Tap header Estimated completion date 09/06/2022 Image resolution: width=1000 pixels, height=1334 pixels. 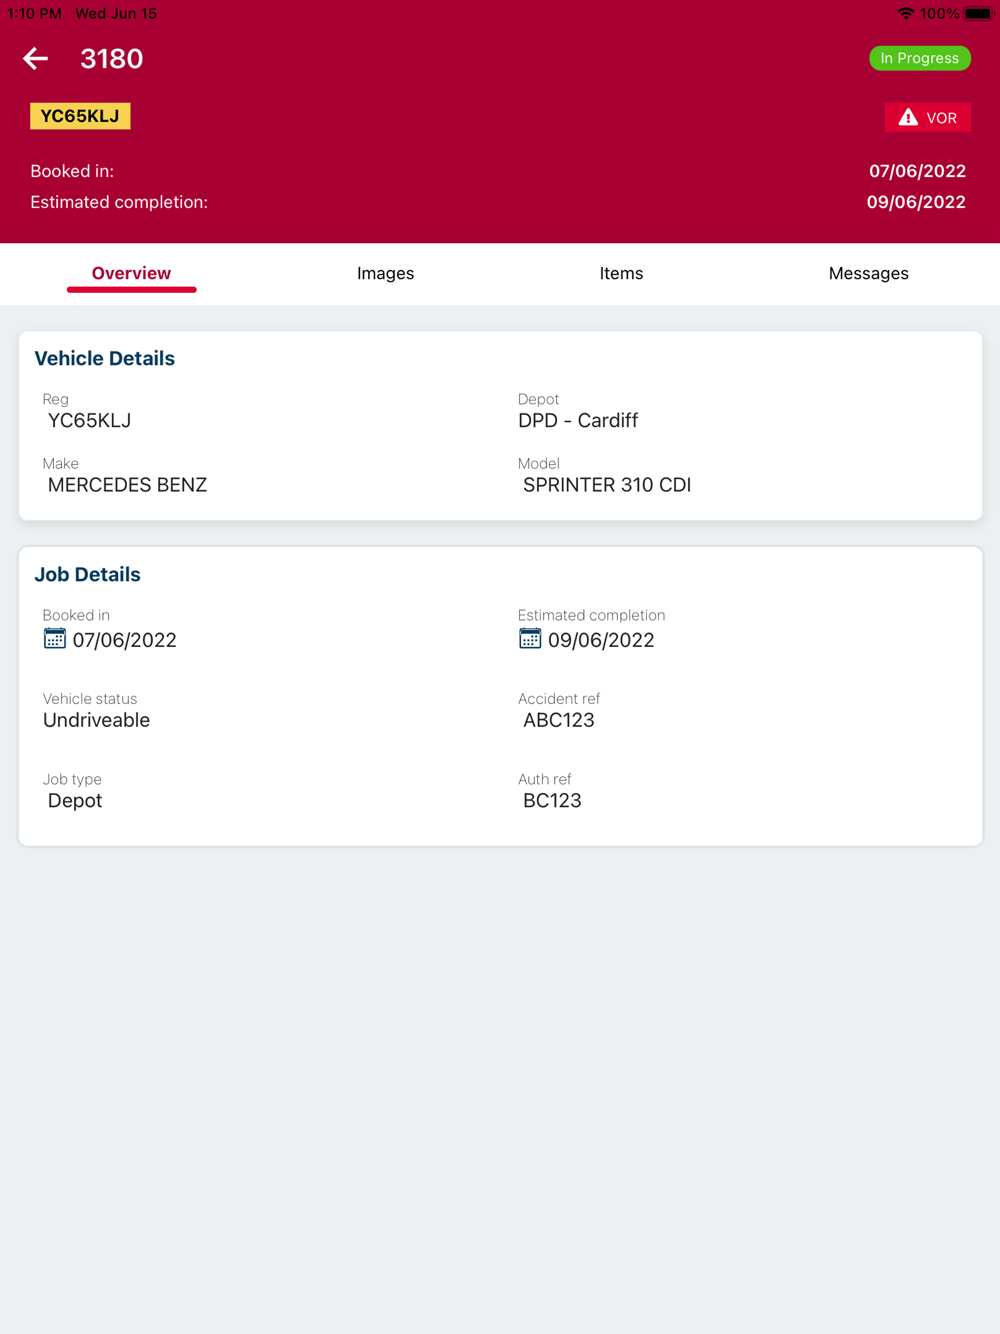pyautogui.click(x=916, y=202)
